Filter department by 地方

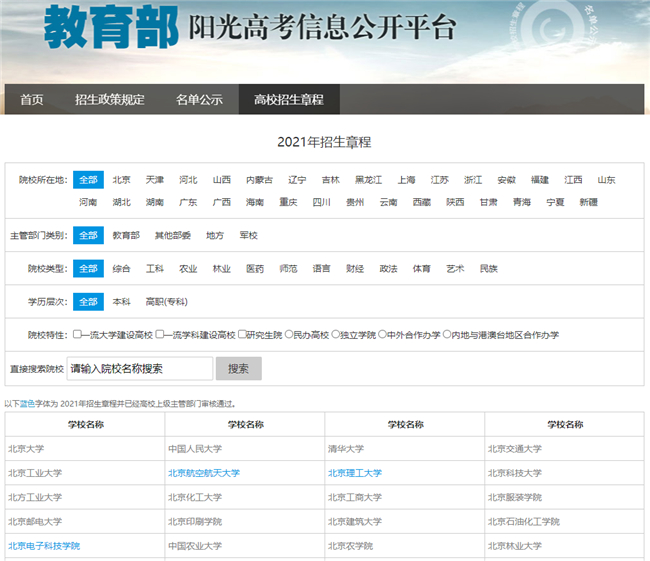(x=215, y=236)
